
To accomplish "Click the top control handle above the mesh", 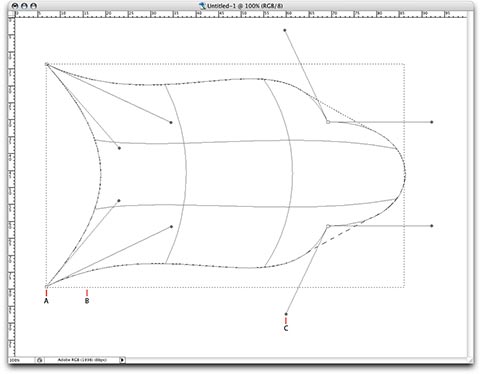I will tap(285, 30).
